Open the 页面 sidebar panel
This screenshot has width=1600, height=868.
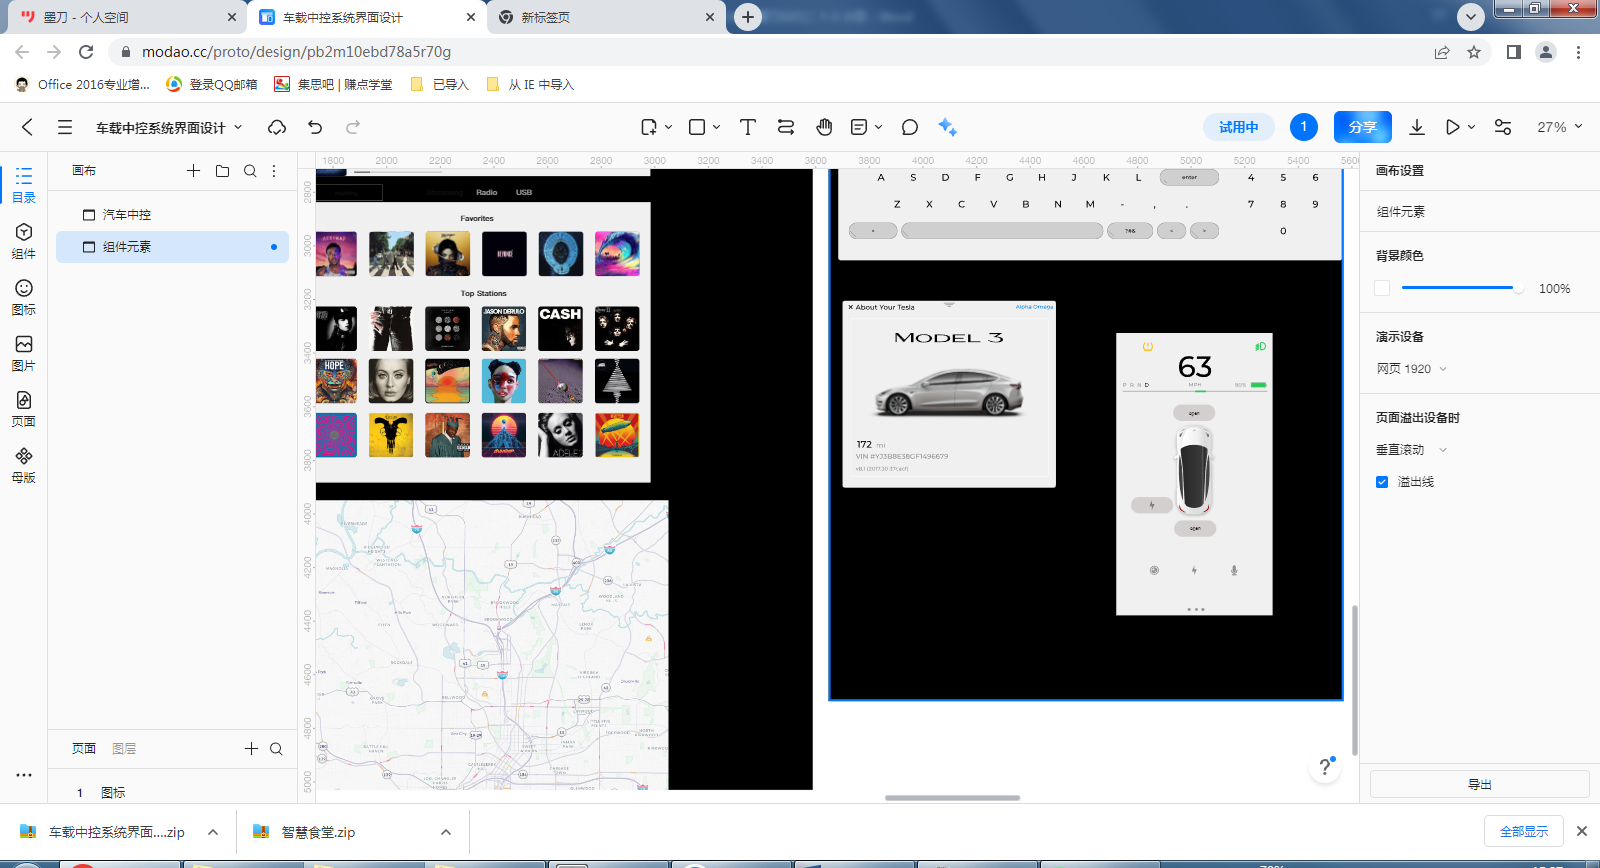pos(24,410)
